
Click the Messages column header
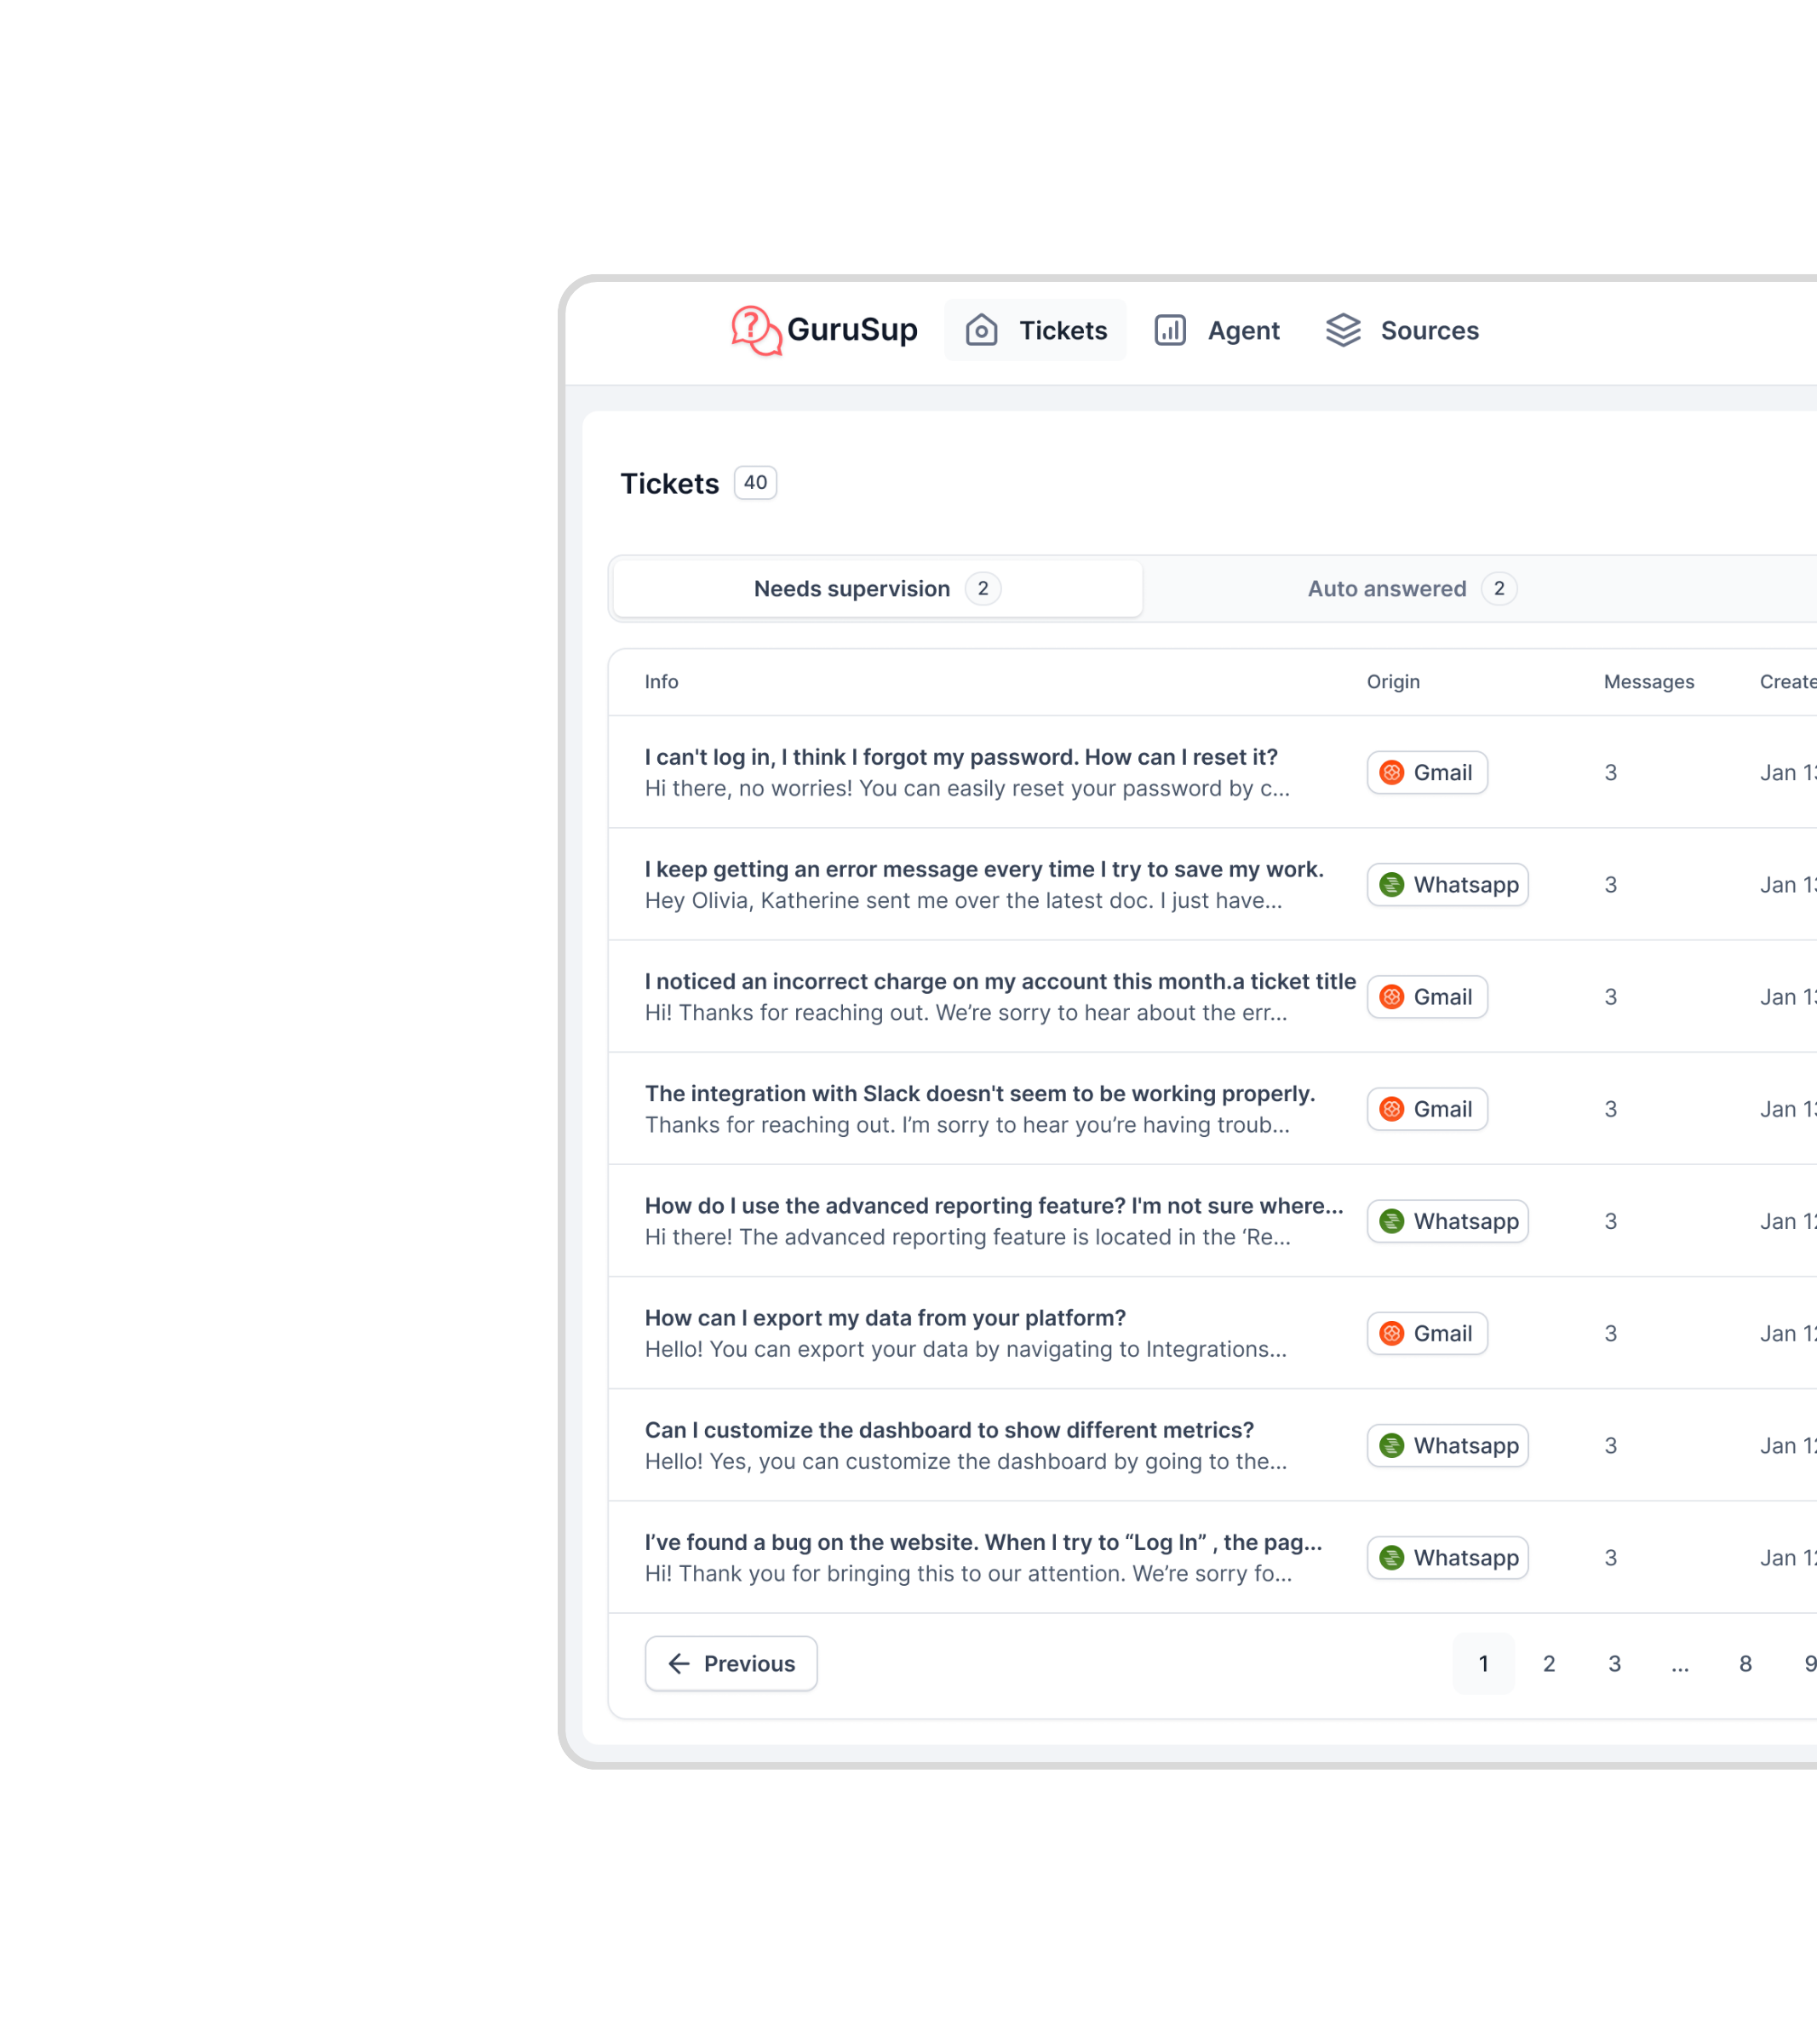[1649, 681]
